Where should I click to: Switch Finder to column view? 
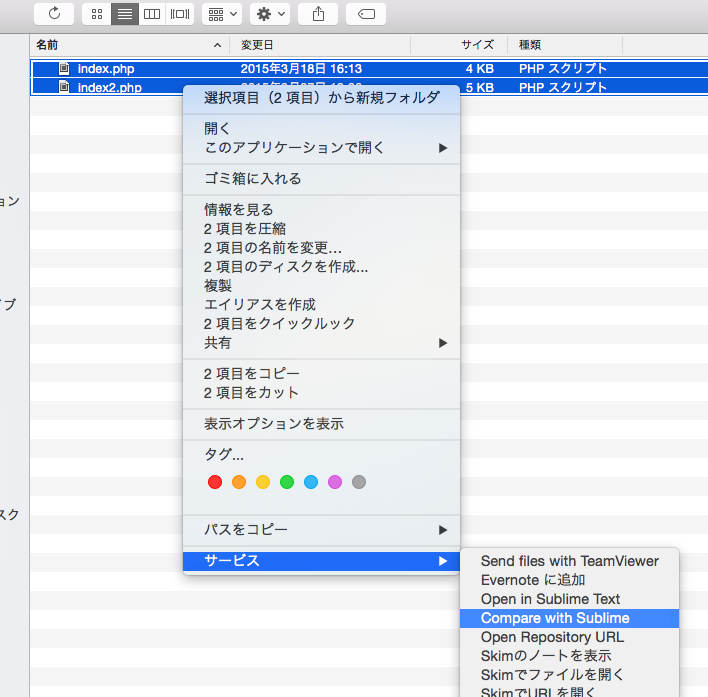click(152, 14)
